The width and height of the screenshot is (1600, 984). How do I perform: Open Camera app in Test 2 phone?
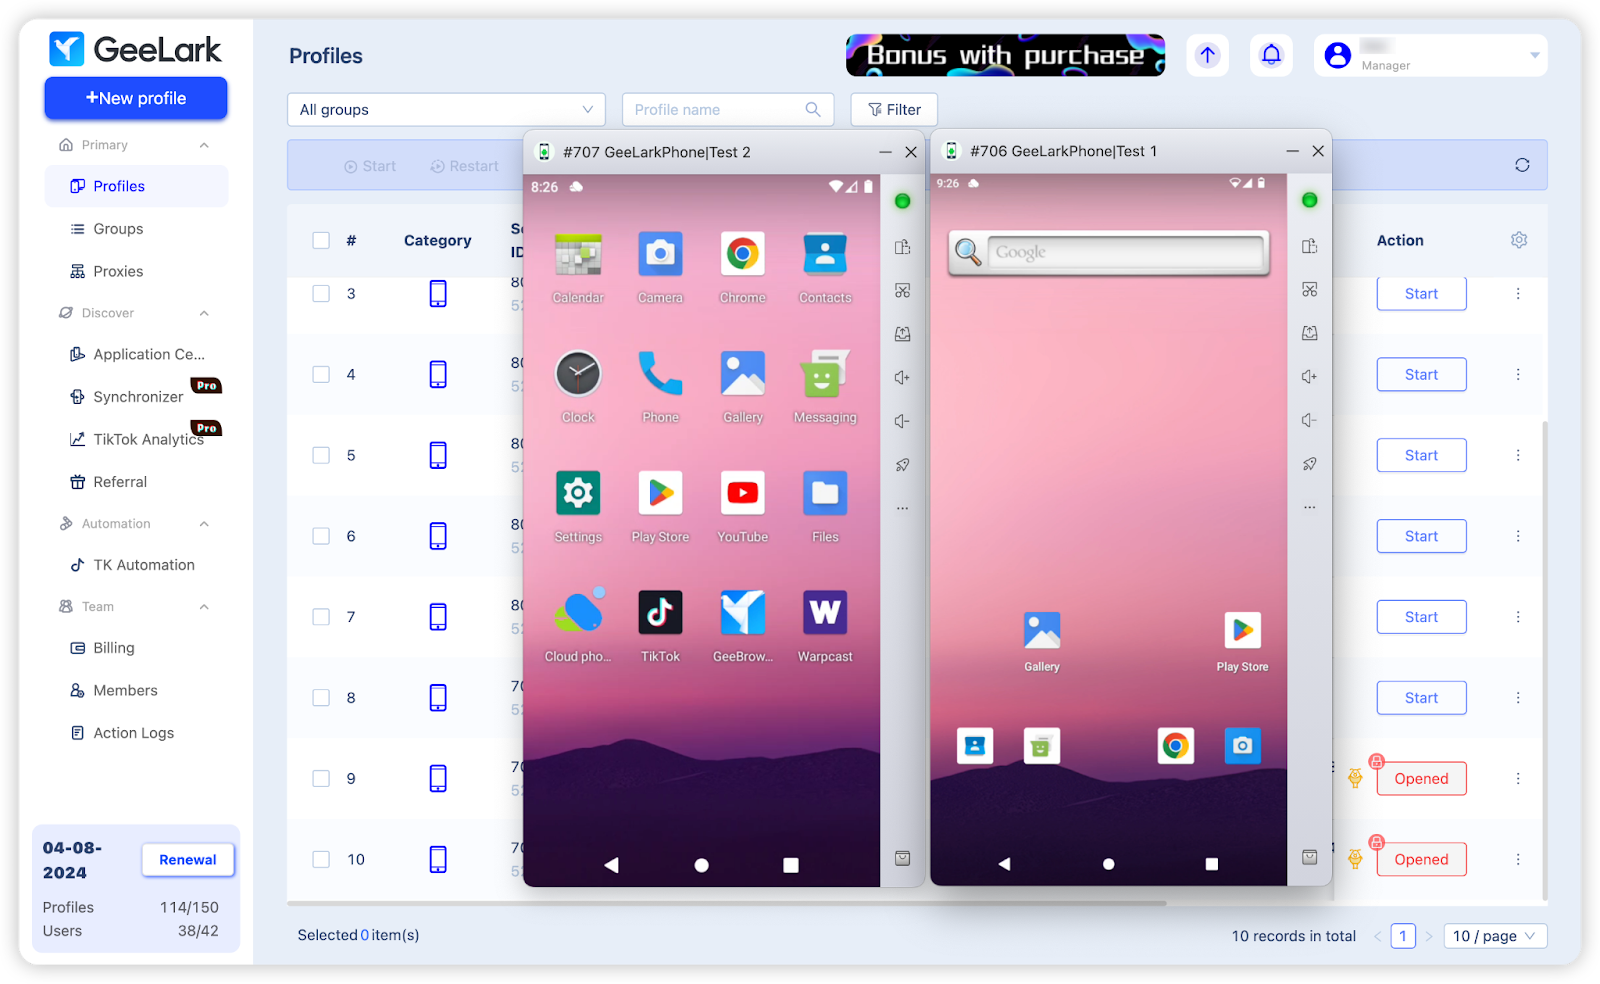pyautogui.click(x=660, y=254)
